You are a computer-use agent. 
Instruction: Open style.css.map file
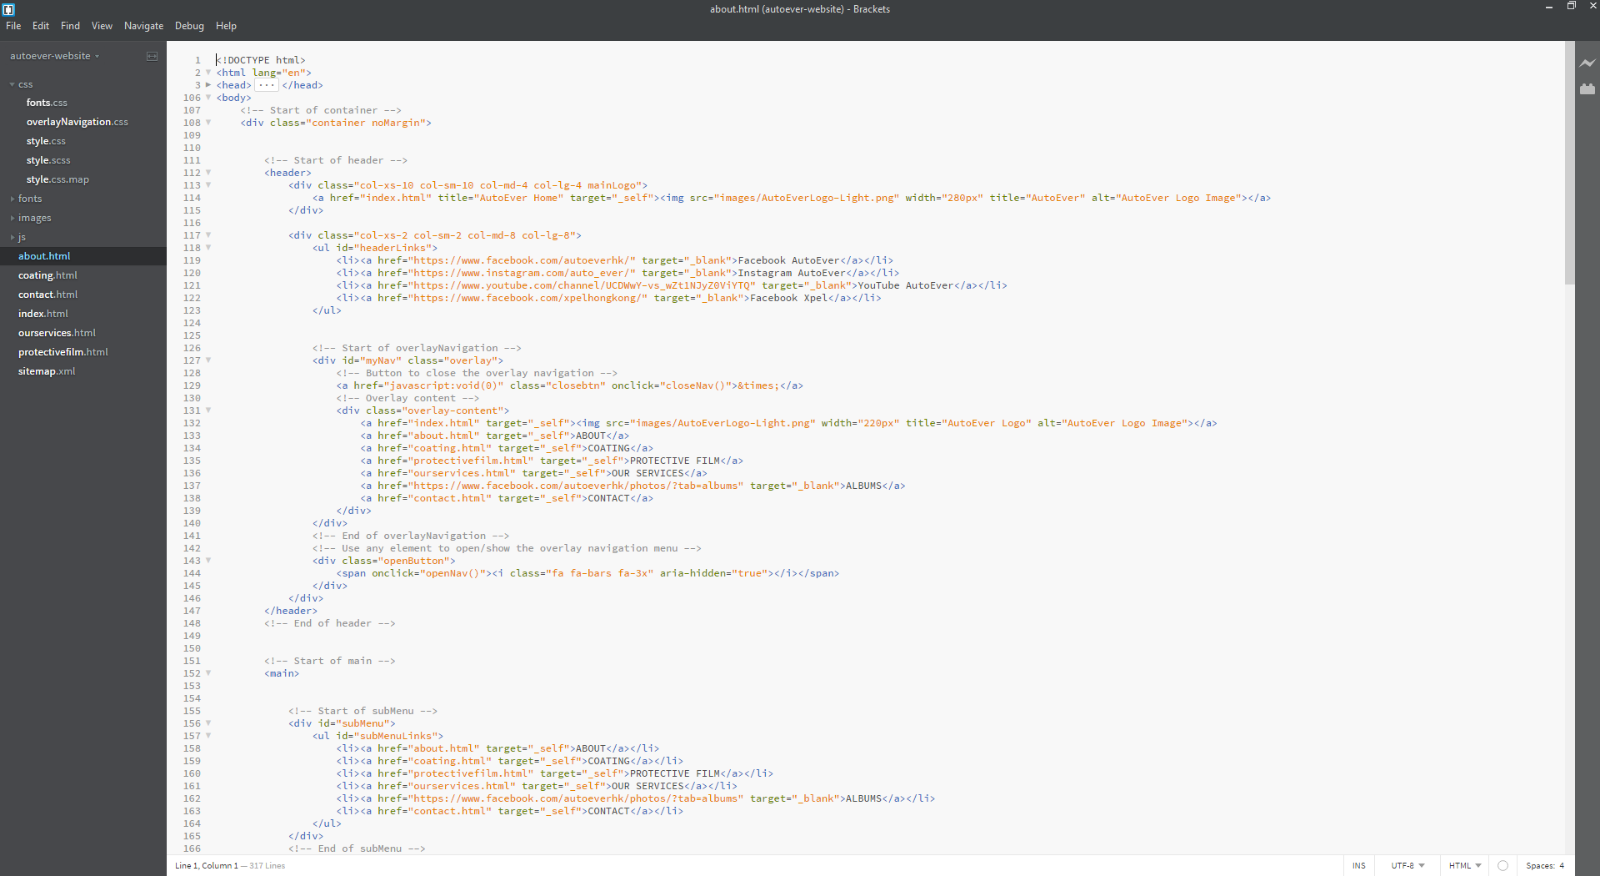click(57, 180)
